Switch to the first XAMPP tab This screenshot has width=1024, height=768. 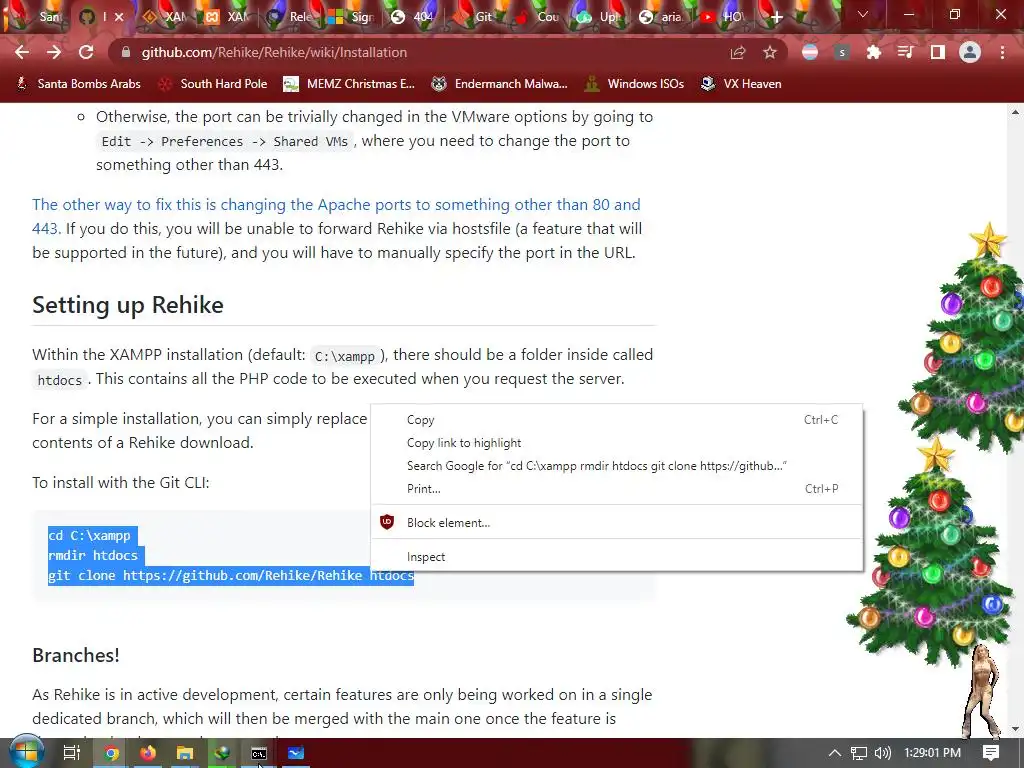(165, 17)
